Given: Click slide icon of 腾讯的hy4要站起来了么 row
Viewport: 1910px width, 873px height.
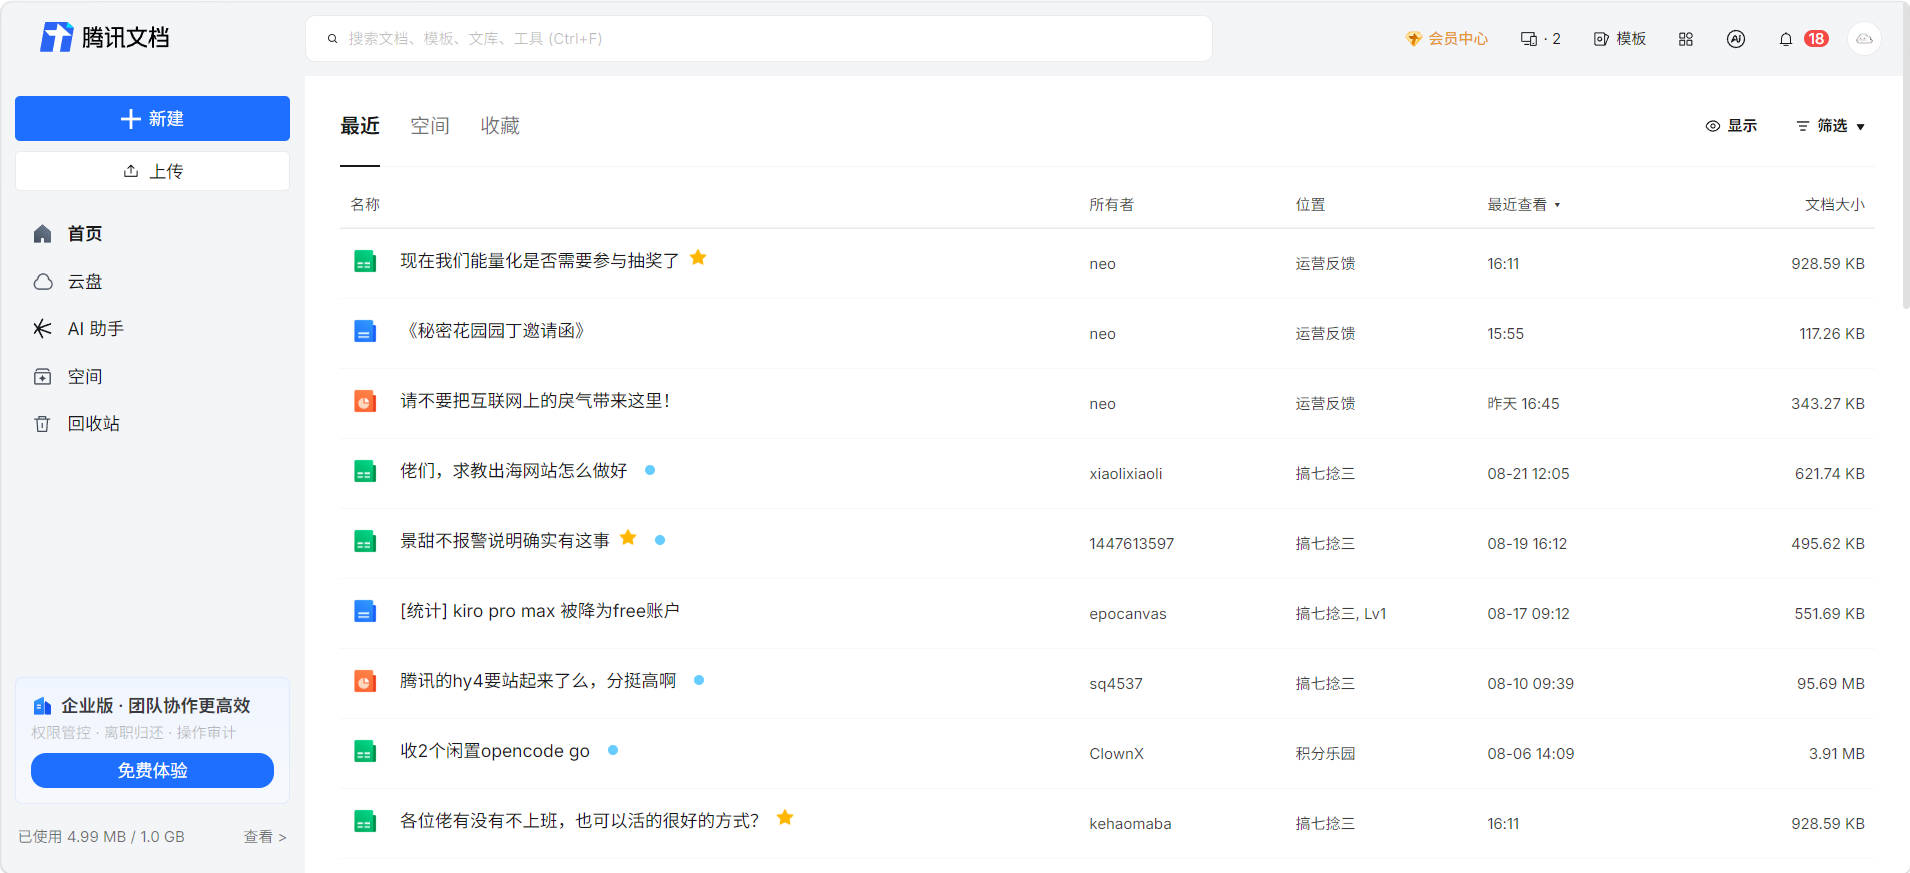Looking at the screenshot, I should (x=365, y=681).
